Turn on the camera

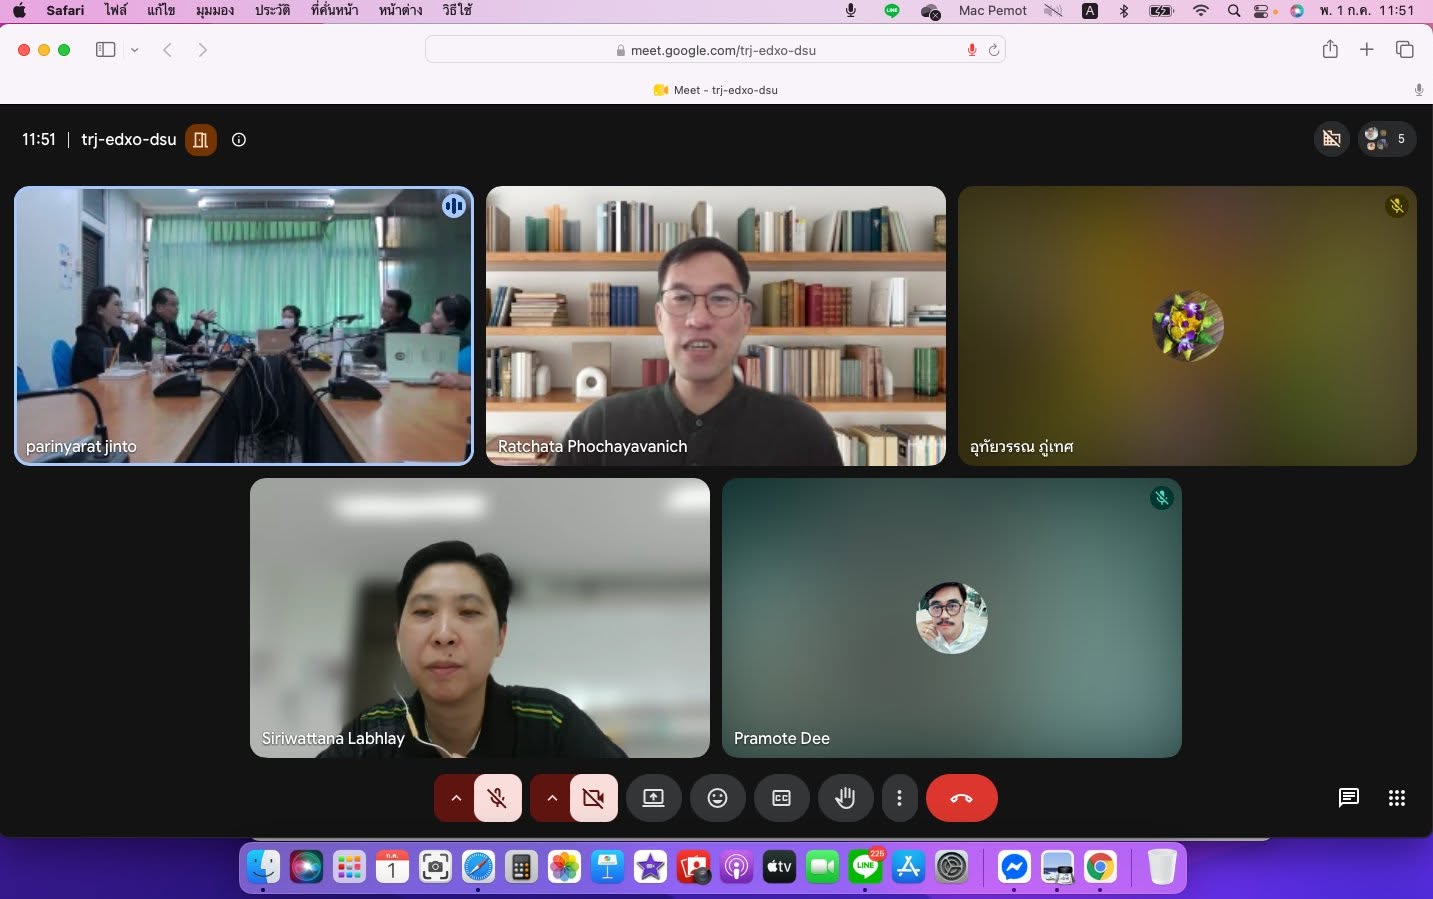(x=593, y=798)
